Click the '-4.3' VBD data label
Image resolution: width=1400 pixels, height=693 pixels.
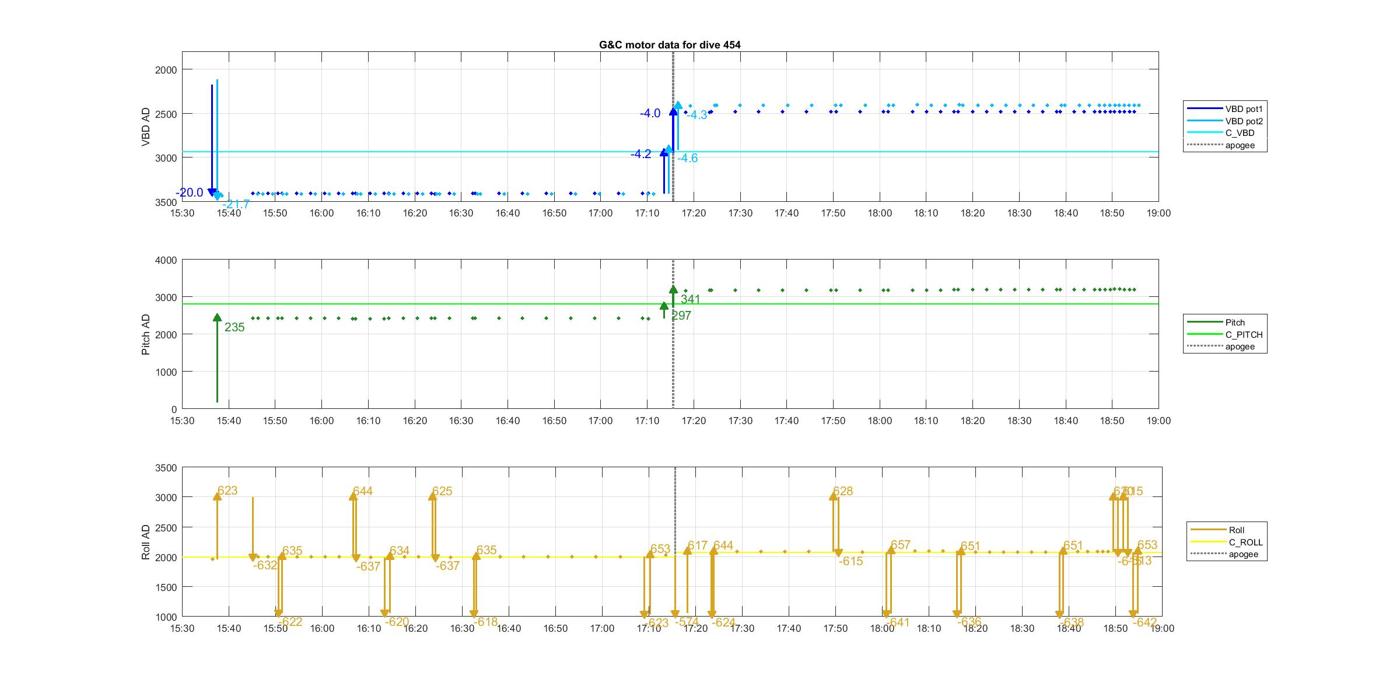[697, 115]
